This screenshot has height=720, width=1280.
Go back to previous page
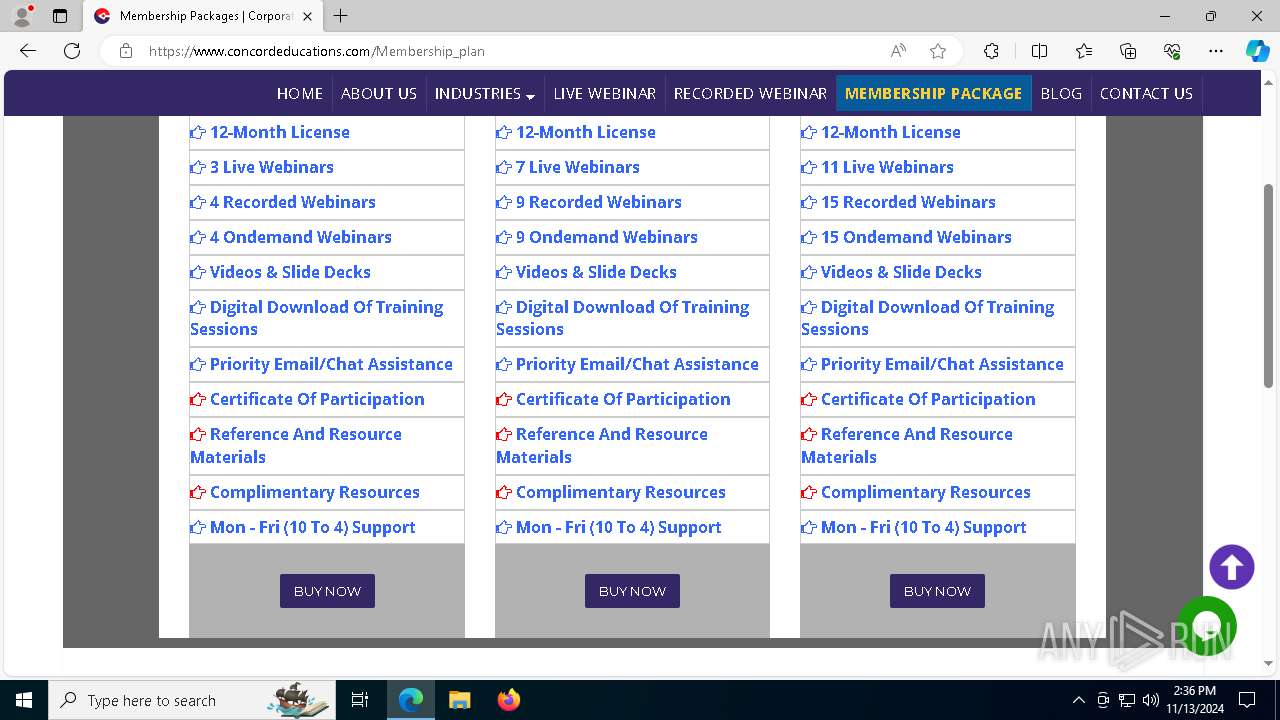tap(28, 51)
